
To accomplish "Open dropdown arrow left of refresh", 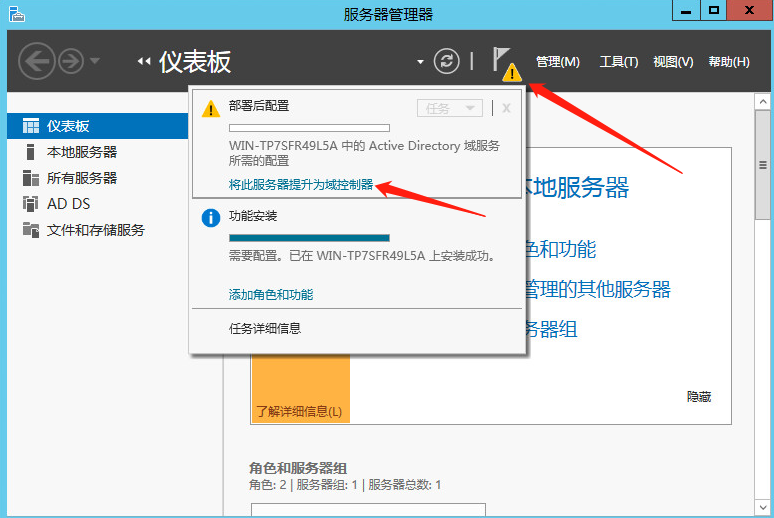I will pyautogui.click(x=420, y=62).
